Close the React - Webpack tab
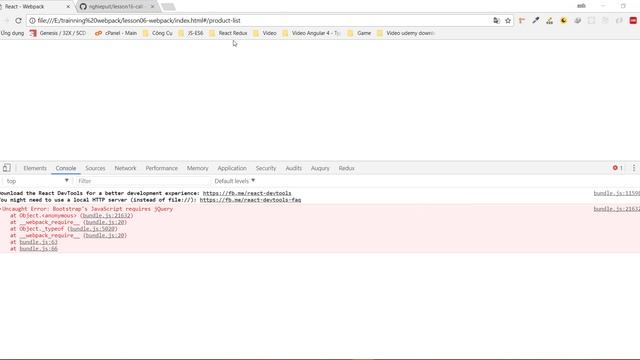 tap(68, 7)
